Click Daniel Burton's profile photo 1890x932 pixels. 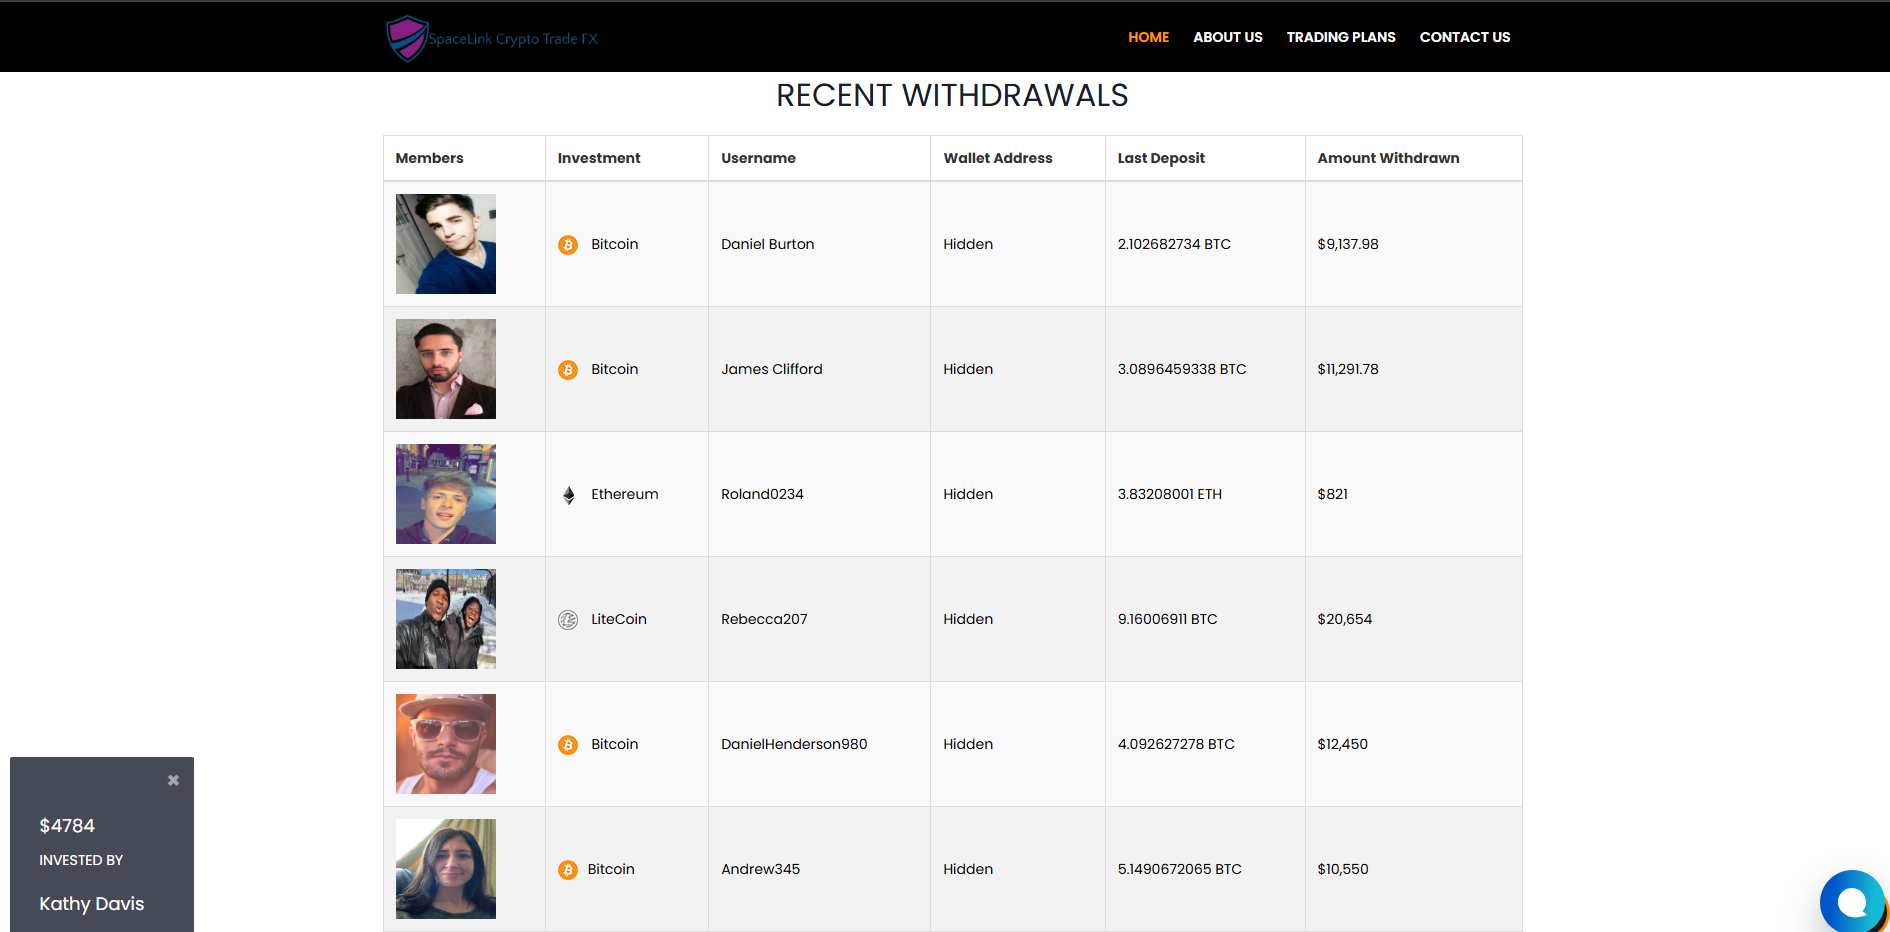click(x=446, y=244)
